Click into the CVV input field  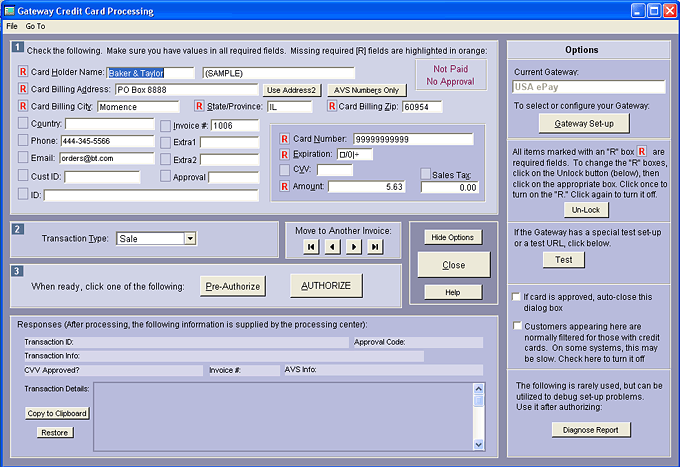click(x=335, y=170)
